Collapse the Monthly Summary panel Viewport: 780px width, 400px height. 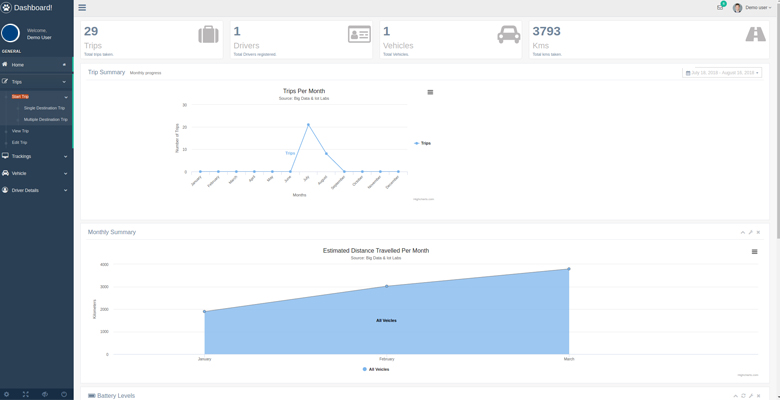tap(743, 232)
